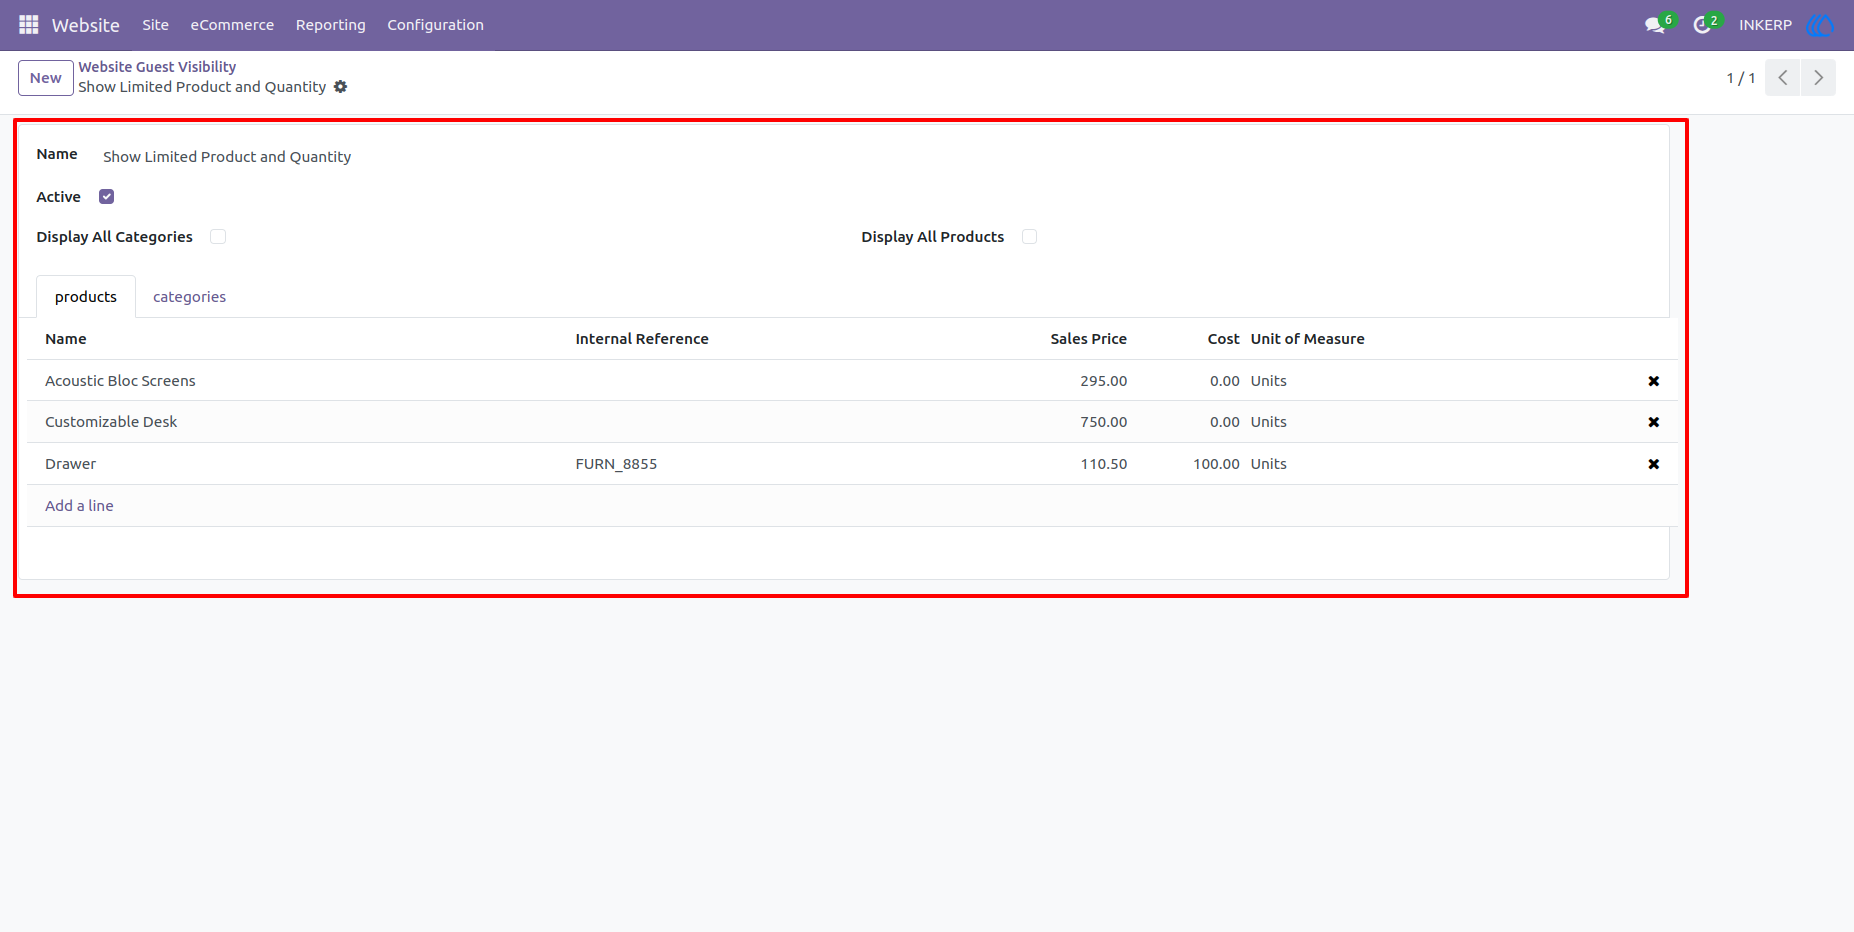Open the conversations message icon
This screenshot has height=932, width=1854.
pyautogui.click(x=1655, y=25)
